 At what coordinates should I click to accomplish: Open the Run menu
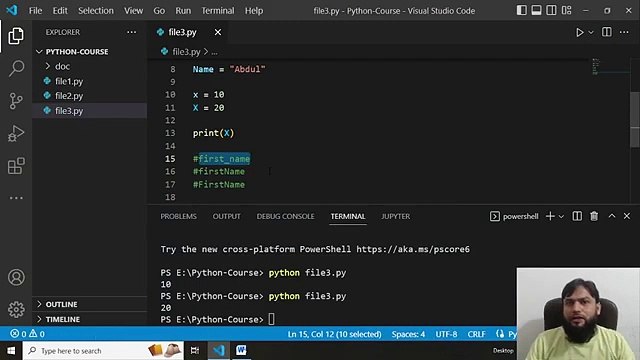[x=183, y=11]
